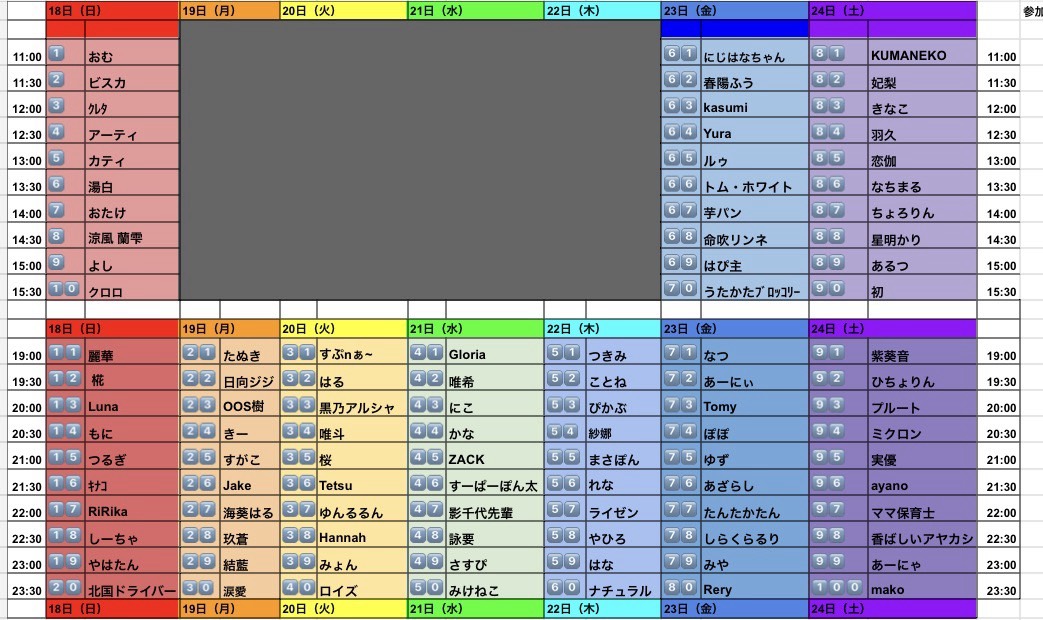The image size is (1043, 620).
Task: Select the Yura cell
Action: pyautogui.click(x=754, y=130)
